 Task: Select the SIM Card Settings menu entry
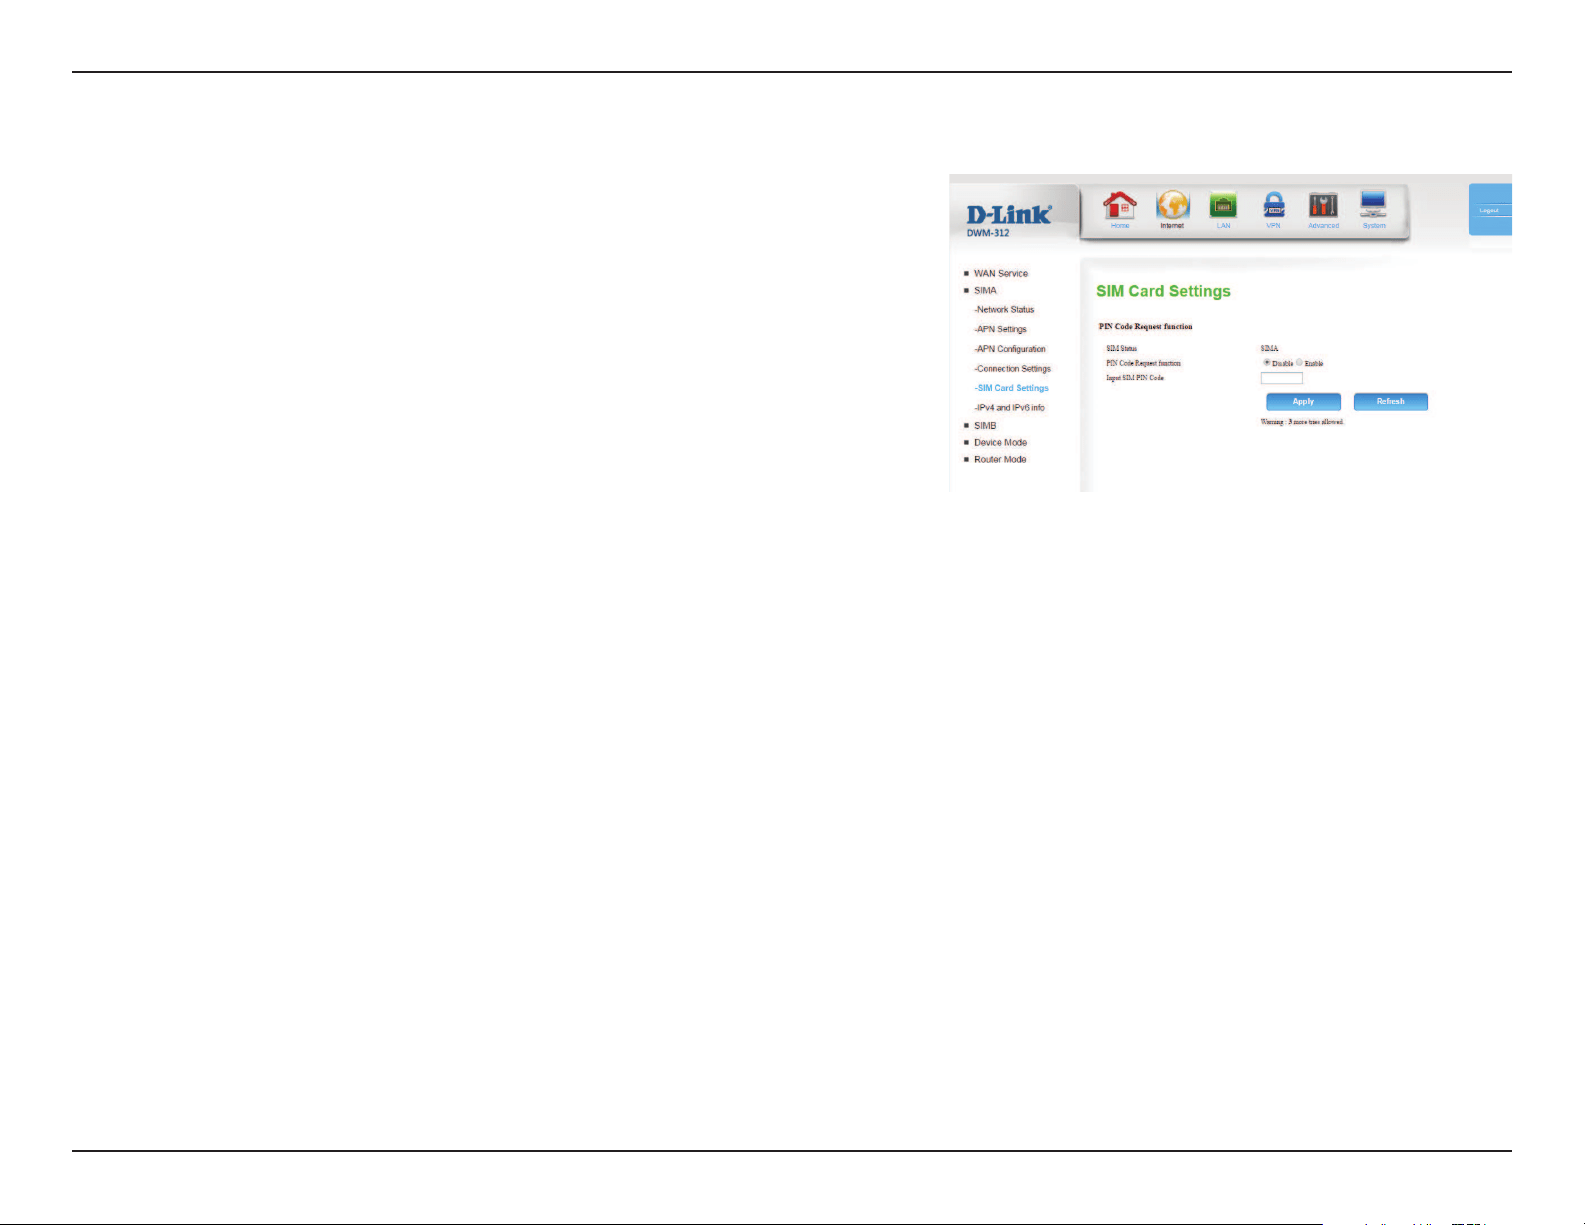click(x=1011, y=388)
